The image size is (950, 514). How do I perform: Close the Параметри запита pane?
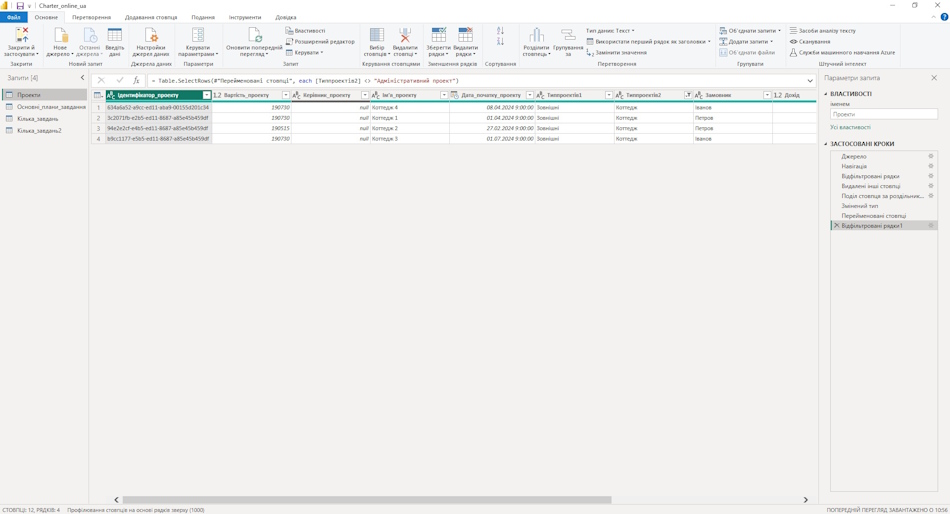(x=934, y=78)
